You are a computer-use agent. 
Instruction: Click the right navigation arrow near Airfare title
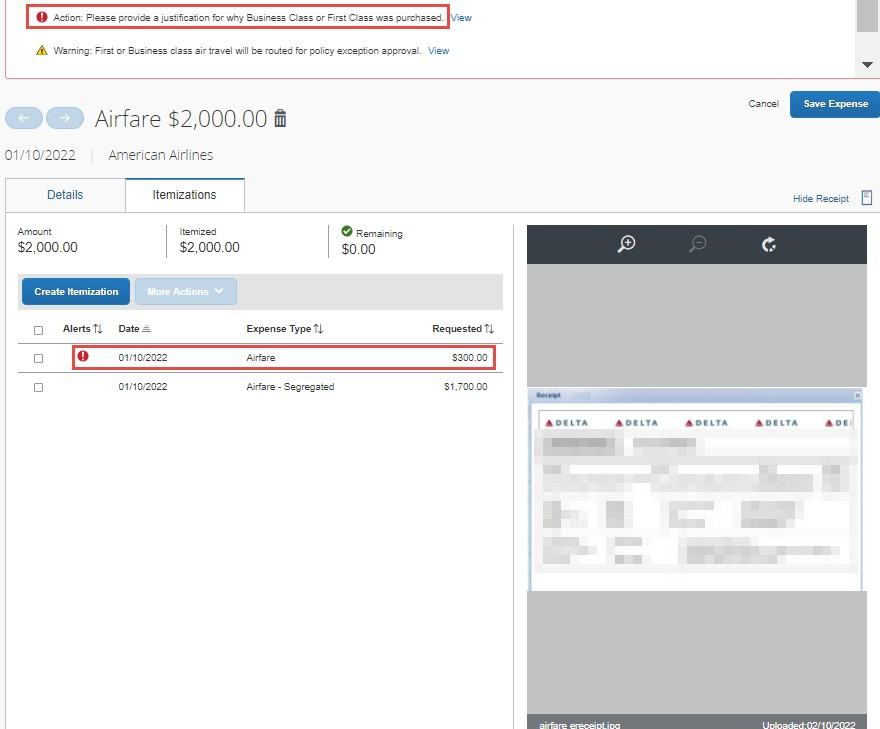pos(65,118)
